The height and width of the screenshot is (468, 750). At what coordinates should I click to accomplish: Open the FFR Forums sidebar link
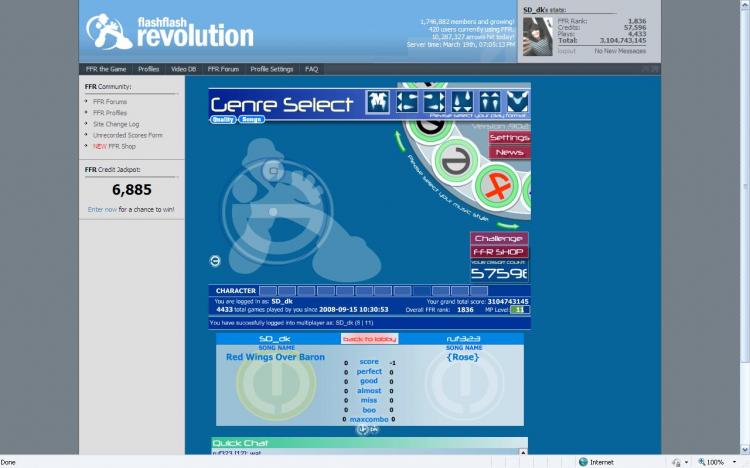click(x=110, y=102)
